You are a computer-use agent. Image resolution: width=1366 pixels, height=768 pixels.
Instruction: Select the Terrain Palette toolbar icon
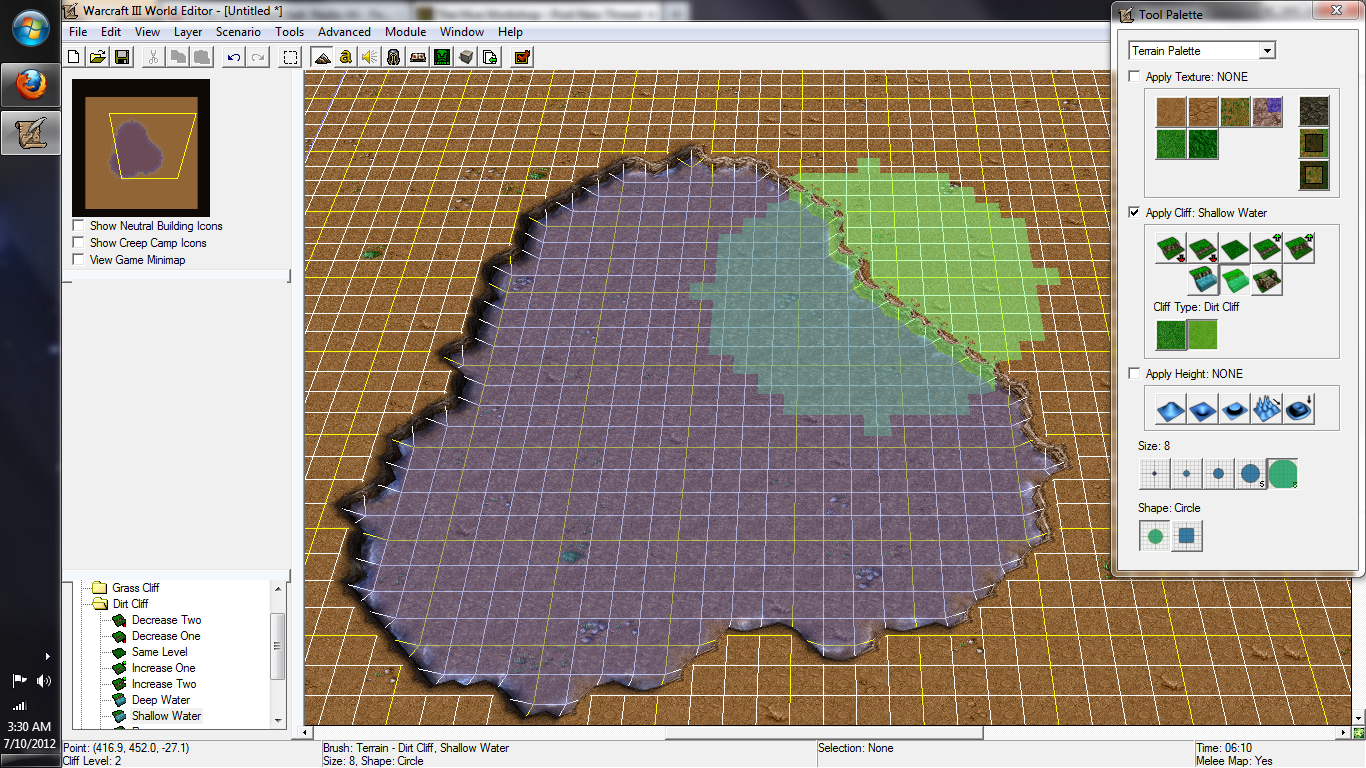tap(322, 57)
